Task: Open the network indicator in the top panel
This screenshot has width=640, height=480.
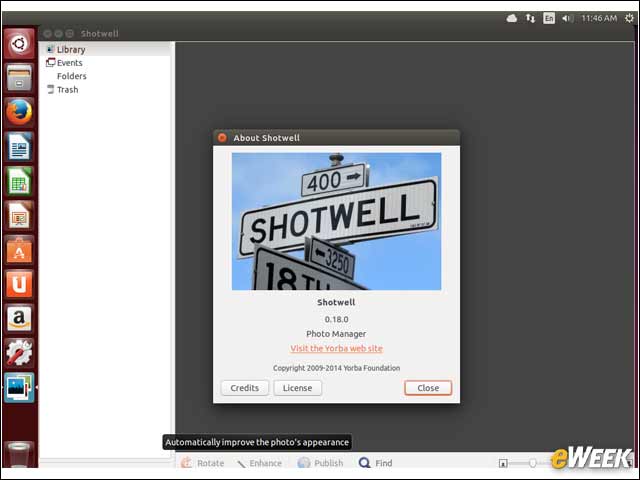Action: pos(530,18)
